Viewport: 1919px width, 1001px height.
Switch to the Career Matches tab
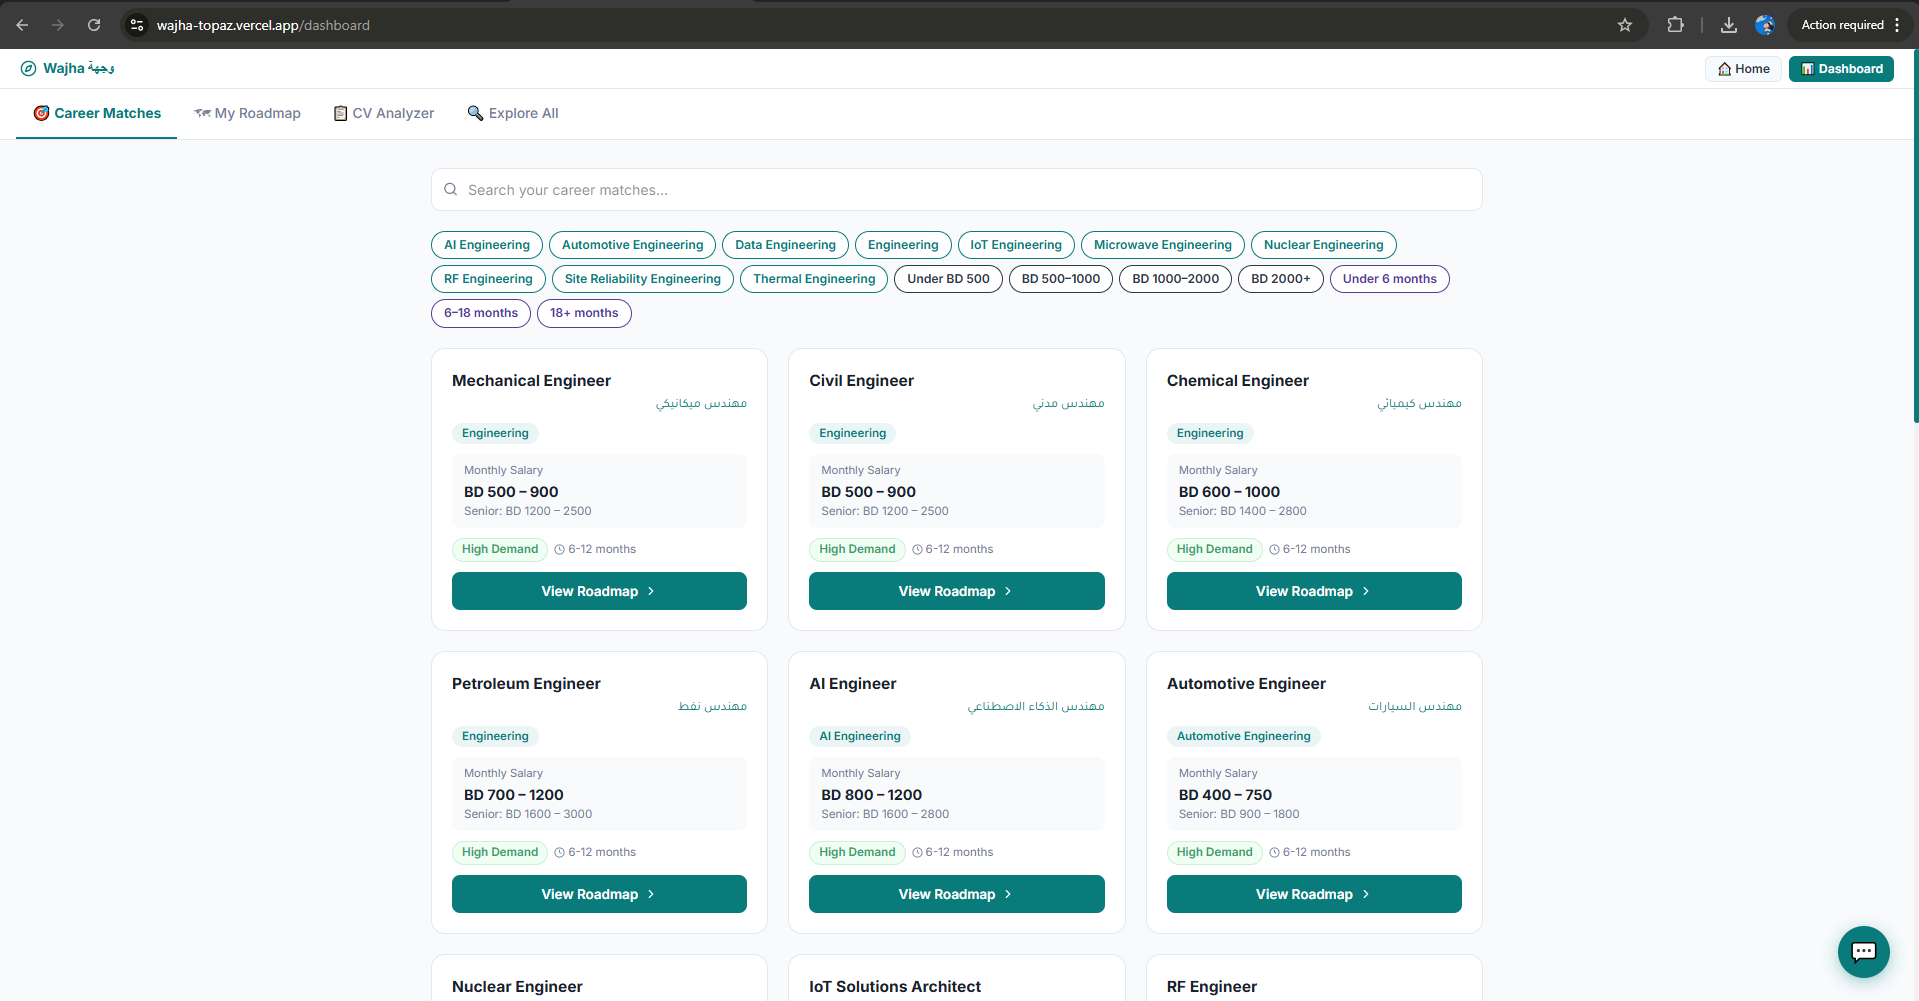[97, 114]
